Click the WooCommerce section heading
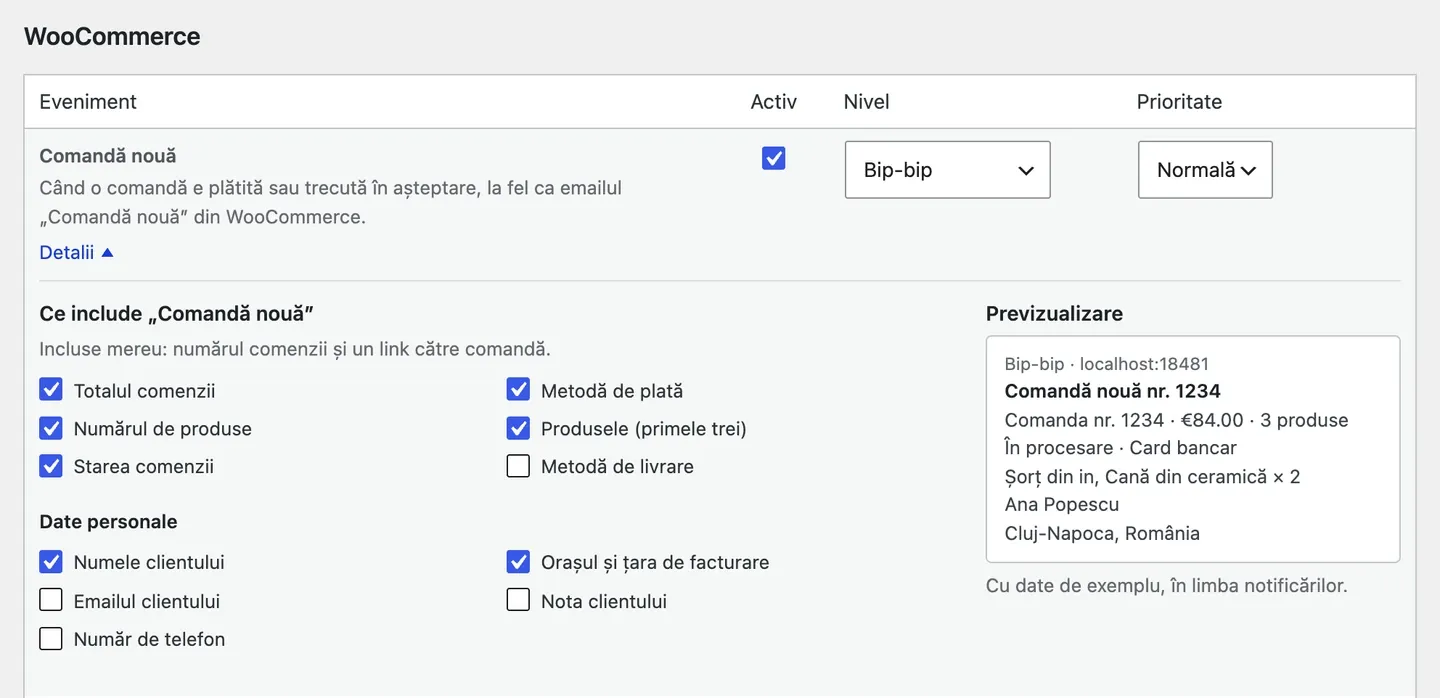Screen dimensions: 1440x698 tap(112, 37)
